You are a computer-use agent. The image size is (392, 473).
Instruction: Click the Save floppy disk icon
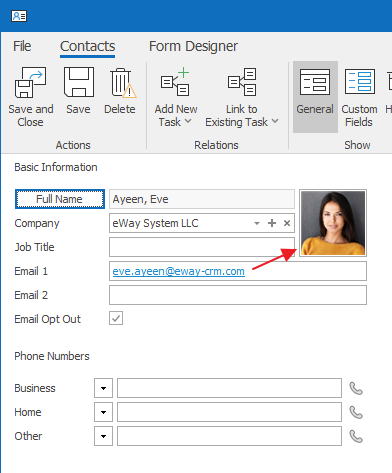[79, 82]
